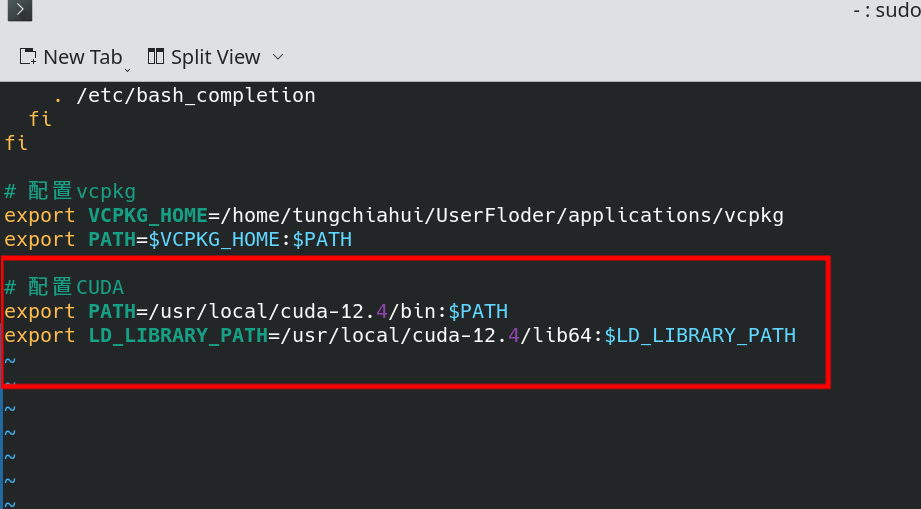Click the New Tab page icon

pyautogui.click(x=28, y=56)
